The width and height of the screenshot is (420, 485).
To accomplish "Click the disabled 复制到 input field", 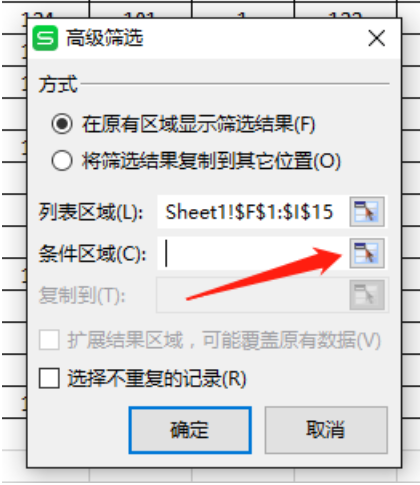I will tap(253, 295).
